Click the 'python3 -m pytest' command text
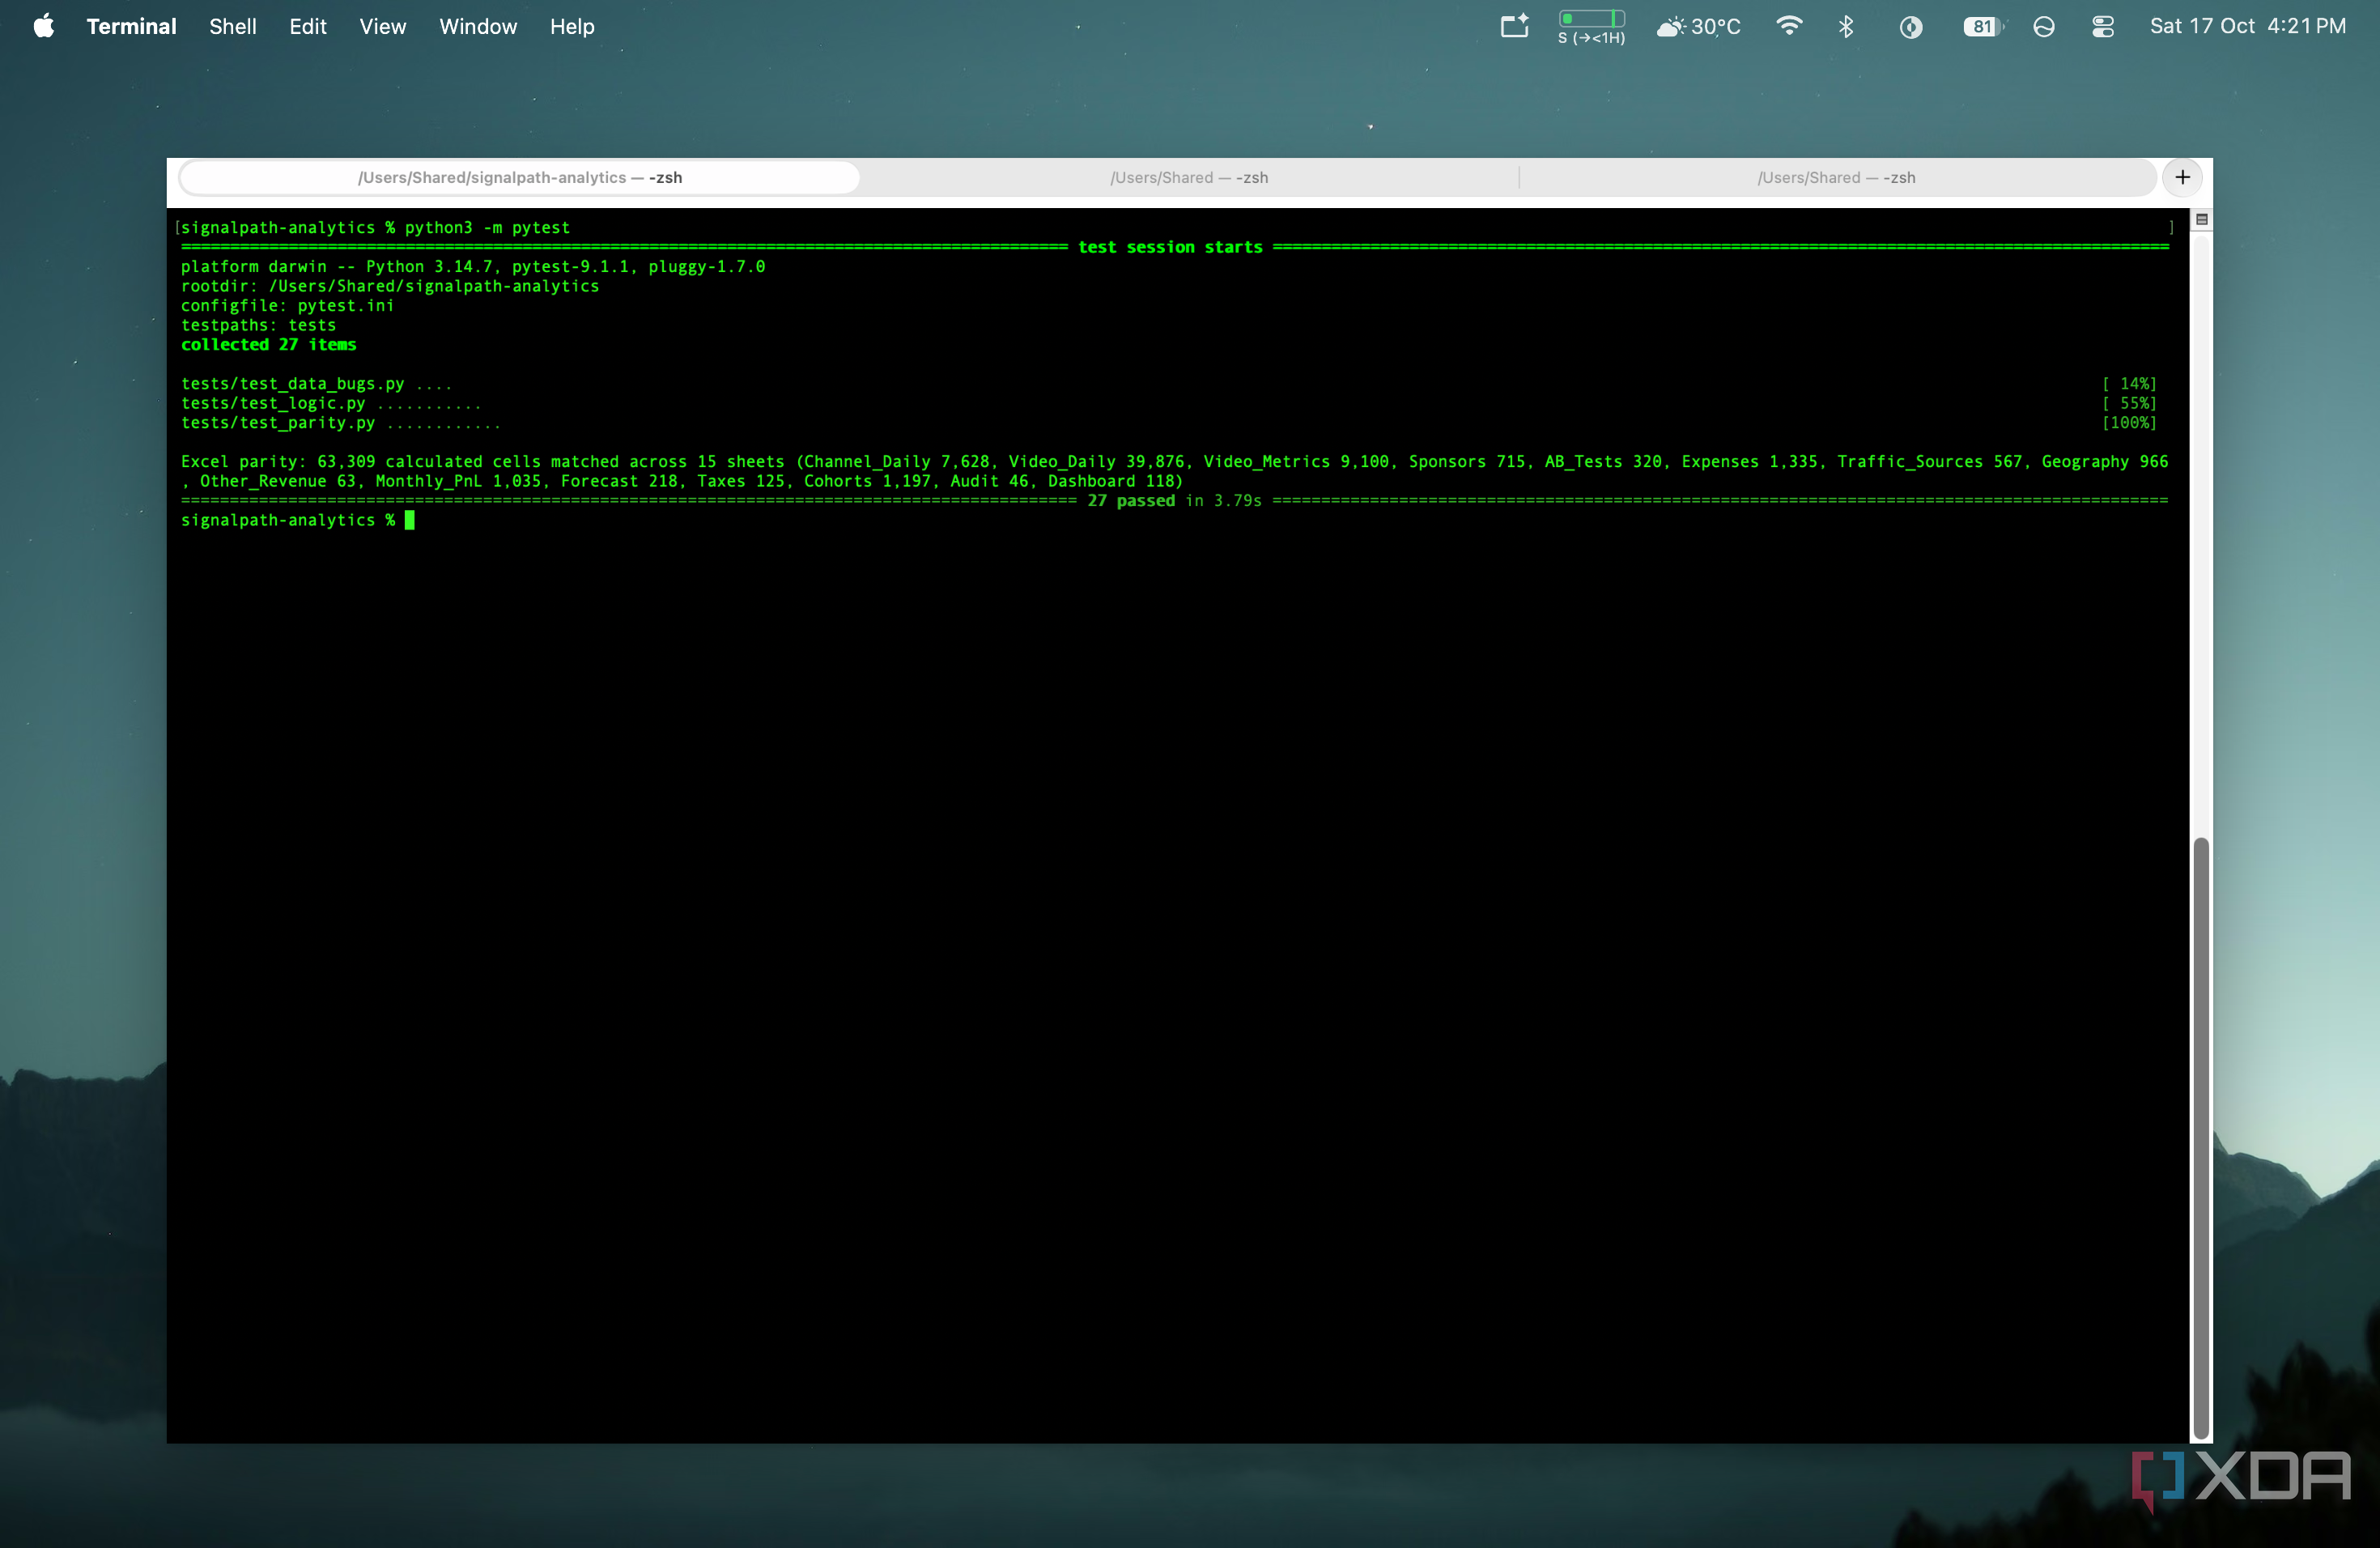This screenshot has height=1548, width=2380. click(487, 227)
